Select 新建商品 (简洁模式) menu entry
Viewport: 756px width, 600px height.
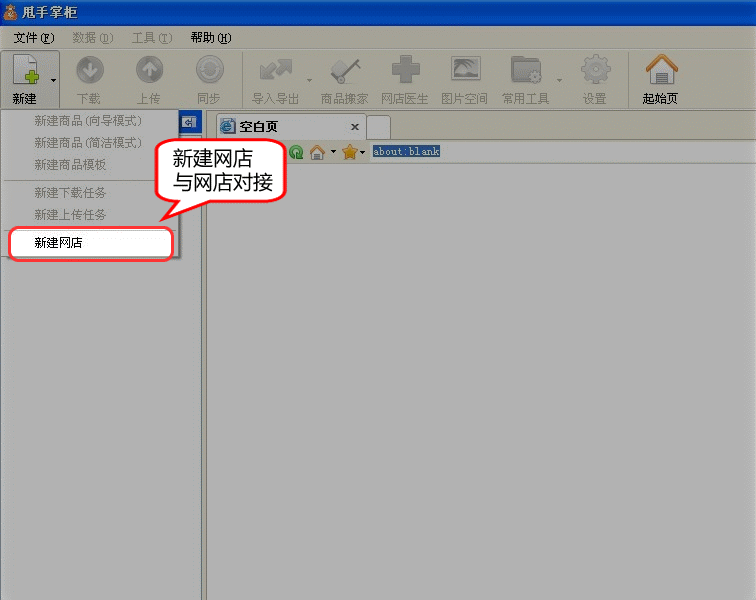click(x=90, y=143)
